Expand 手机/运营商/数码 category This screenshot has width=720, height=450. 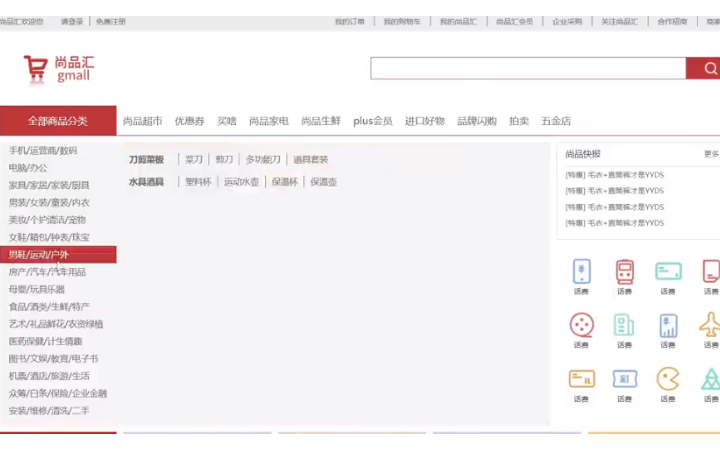pyautogui.click(x=43, y=151)
